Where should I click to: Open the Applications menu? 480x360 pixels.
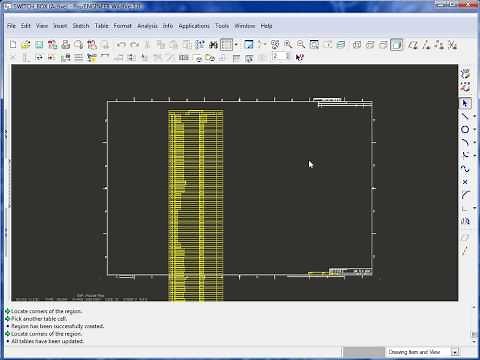194,26
